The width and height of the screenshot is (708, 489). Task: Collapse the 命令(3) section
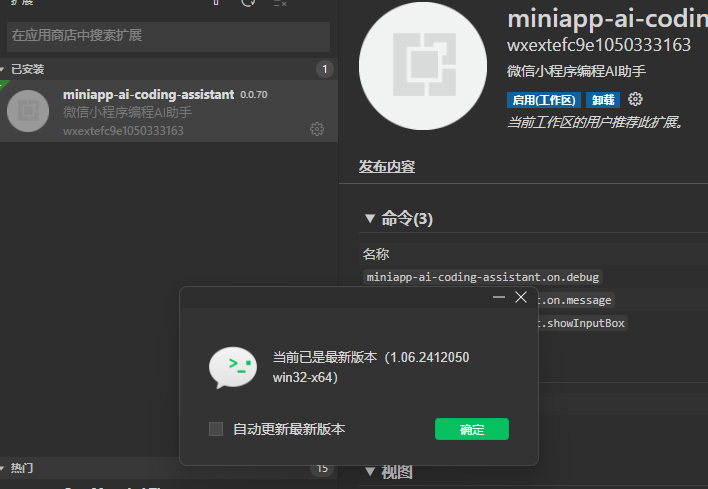click(399, 219)
